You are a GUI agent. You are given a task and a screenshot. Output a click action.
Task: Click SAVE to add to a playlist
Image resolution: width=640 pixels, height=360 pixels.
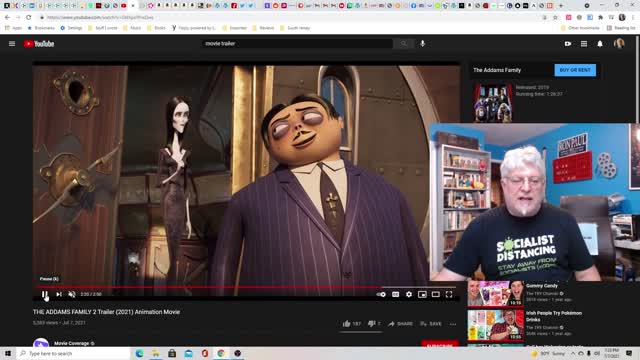(x=431, y=324)
